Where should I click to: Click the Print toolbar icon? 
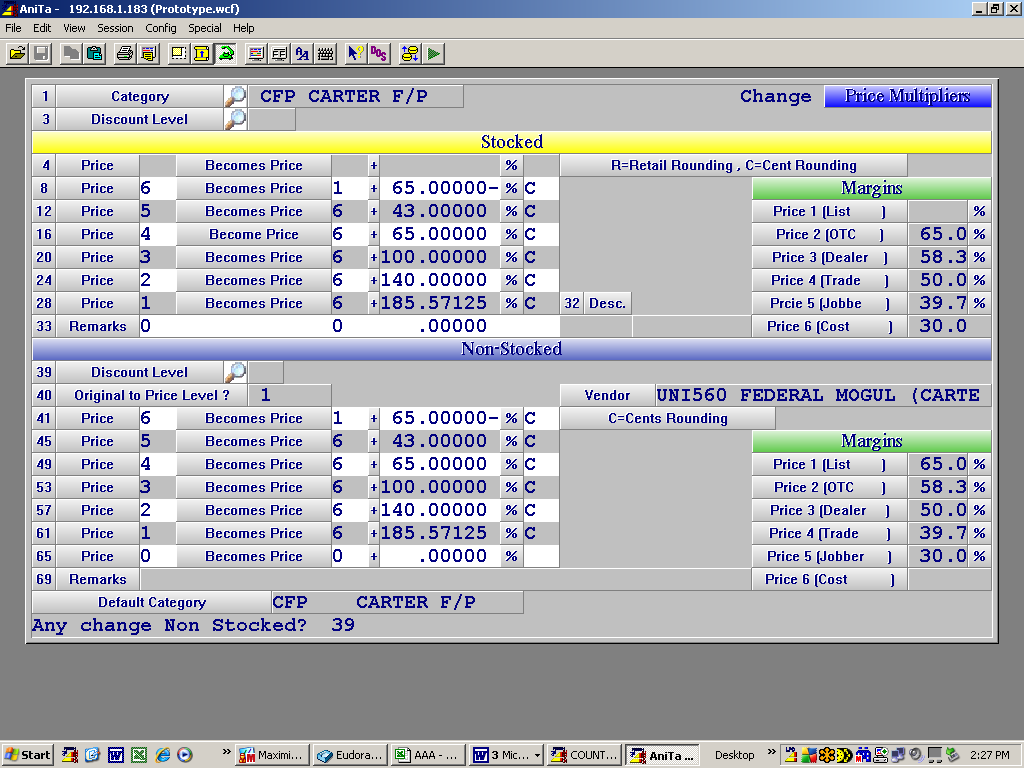pyautogui.click(x=125, y=54)
